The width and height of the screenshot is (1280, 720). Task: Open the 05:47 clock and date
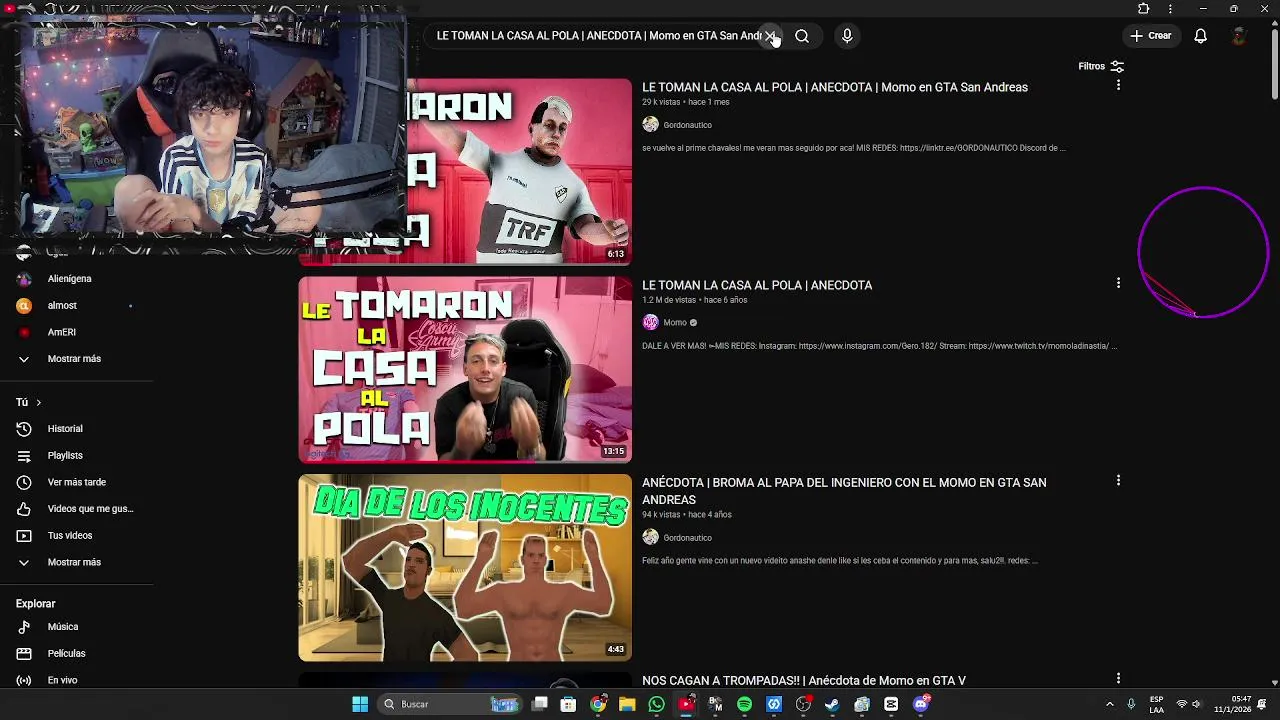point(1233,704)
